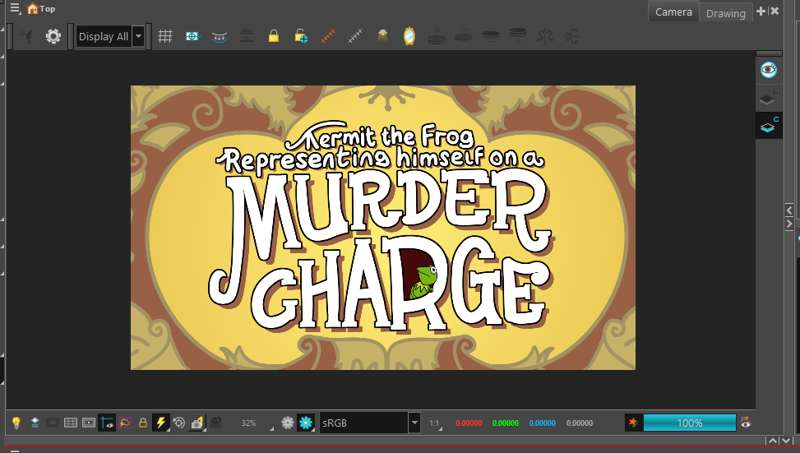Viewport: 800px width, 453px height.
Task: Click the gear settings icon in top toolbar
Action: [x=53, y=36]
